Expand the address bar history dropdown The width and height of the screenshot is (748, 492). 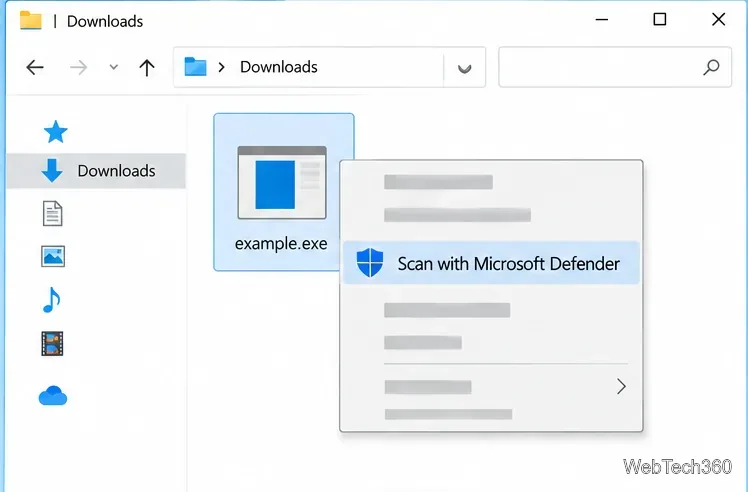click(x=465, y=69)
